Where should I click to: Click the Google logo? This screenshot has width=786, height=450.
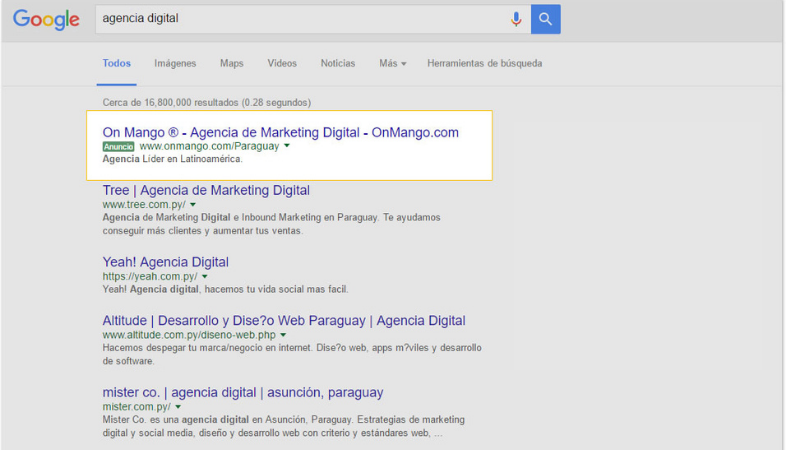click(46, 20)
